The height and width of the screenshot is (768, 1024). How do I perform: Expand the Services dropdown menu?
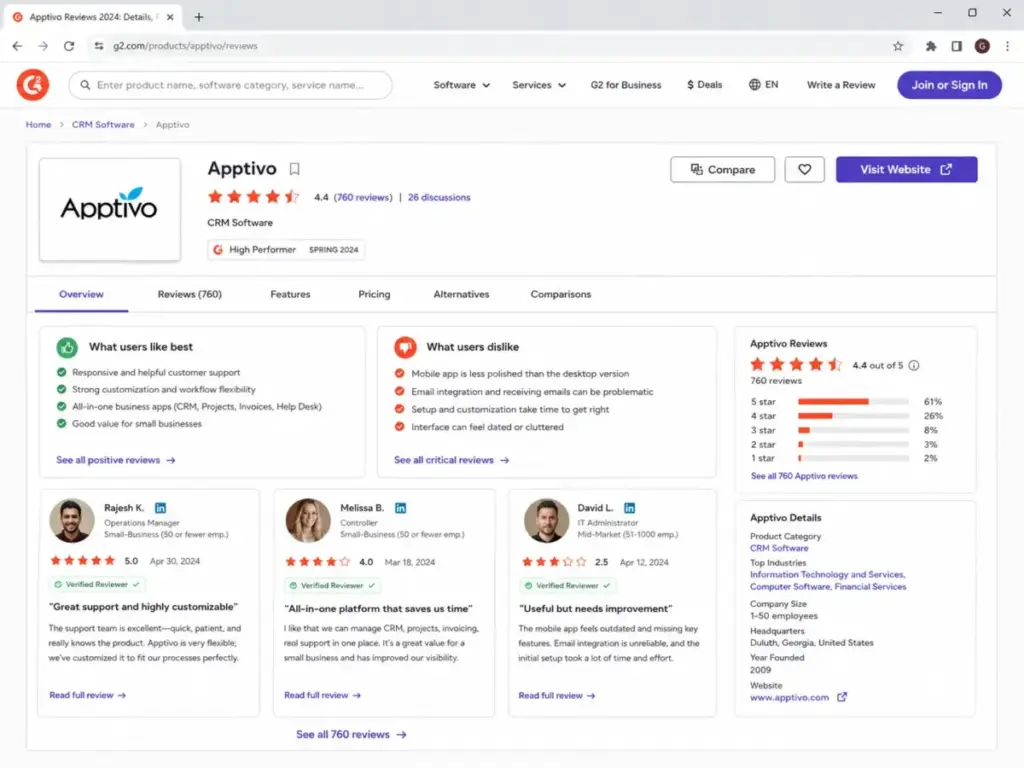(x=539, y=85)
